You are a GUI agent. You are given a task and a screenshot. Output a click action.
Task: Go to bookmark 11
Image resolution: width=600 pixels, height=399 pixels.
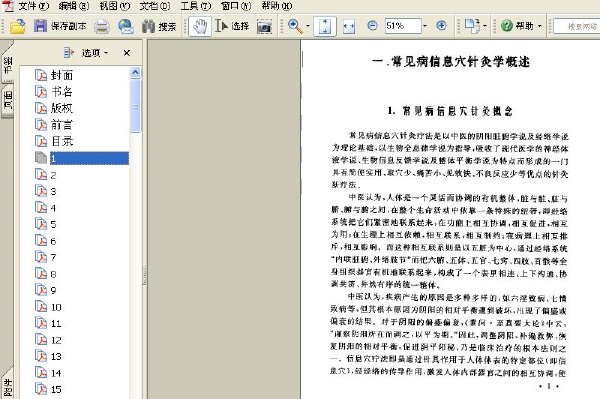click(56, 324)
